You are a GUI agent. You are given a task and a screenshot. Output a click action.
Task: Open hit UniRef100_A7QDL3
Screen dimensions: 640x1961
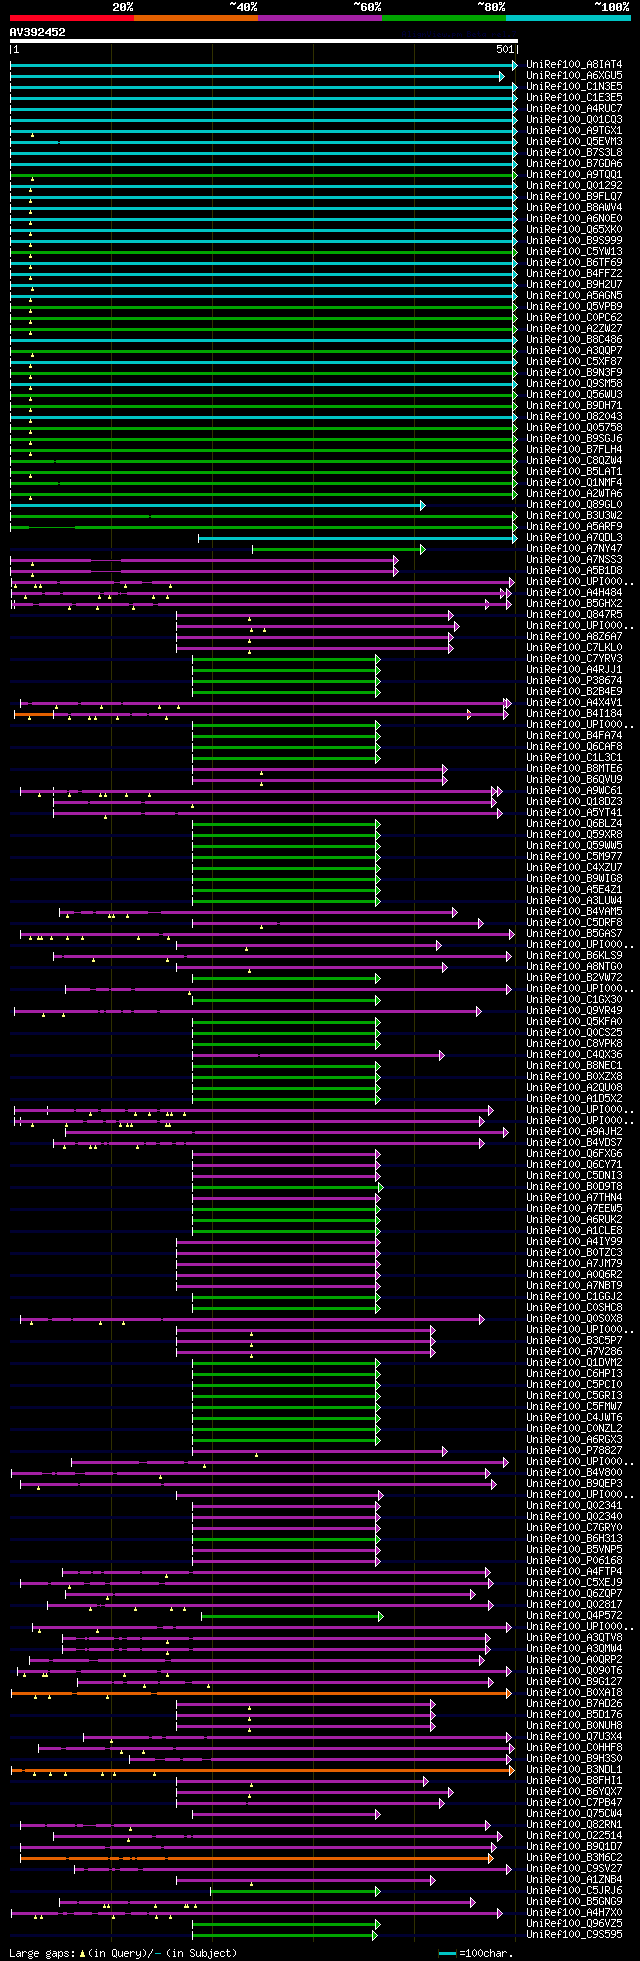(574, 538)
